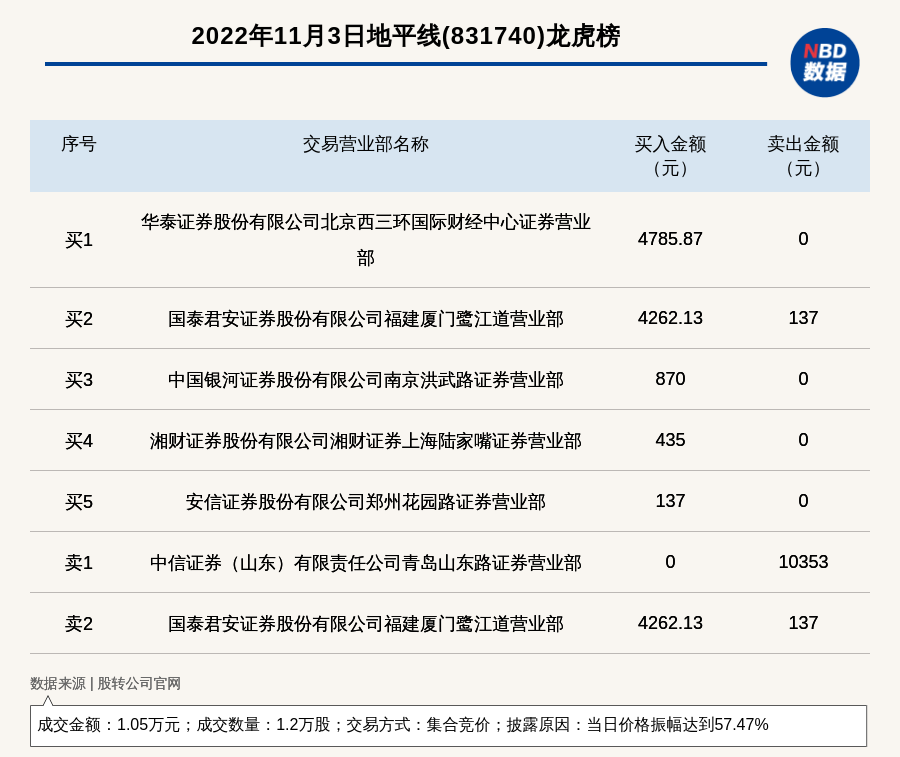Viewport: 900px width, 757px height.
Task: Click the 卖出金额（元） column header
Action: tap(803, 156)
